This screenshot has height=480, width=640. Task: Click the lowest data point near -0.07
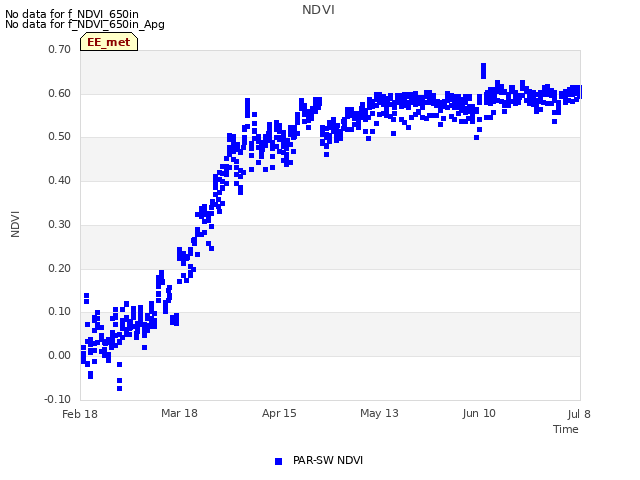(x=119, y=388)
